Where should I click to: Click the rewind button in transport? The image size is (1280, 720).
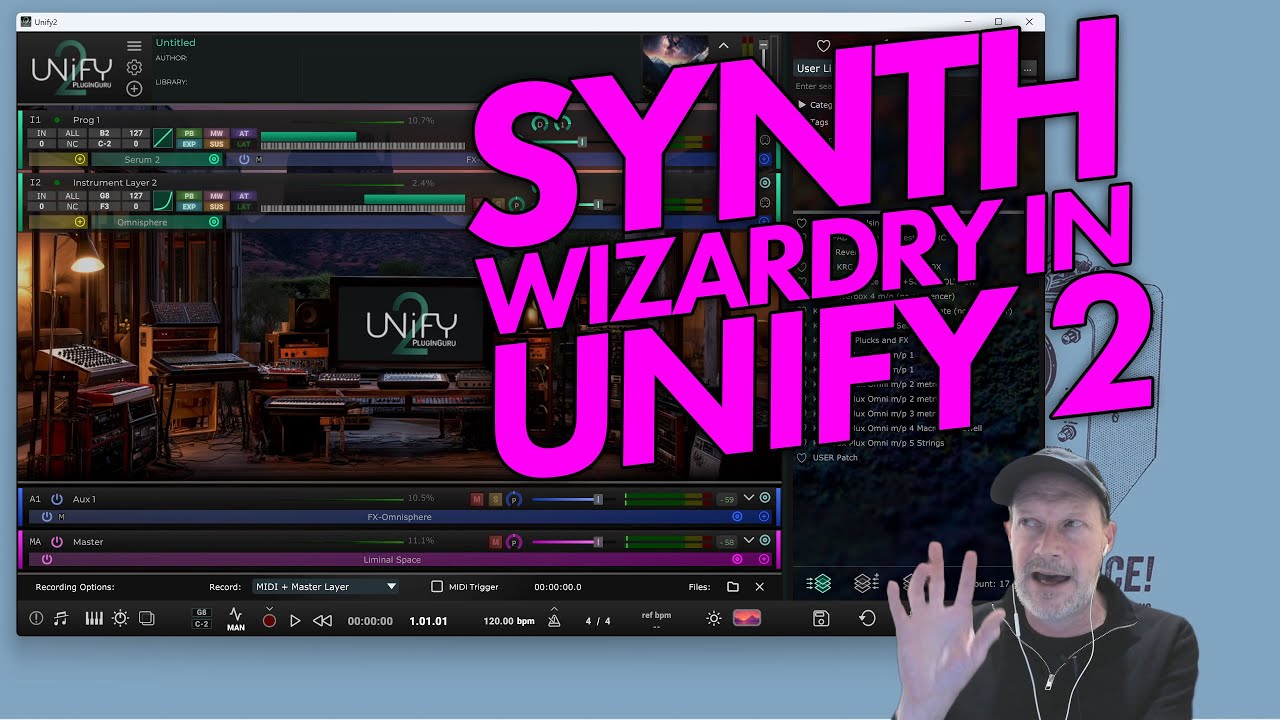(322, 621)
